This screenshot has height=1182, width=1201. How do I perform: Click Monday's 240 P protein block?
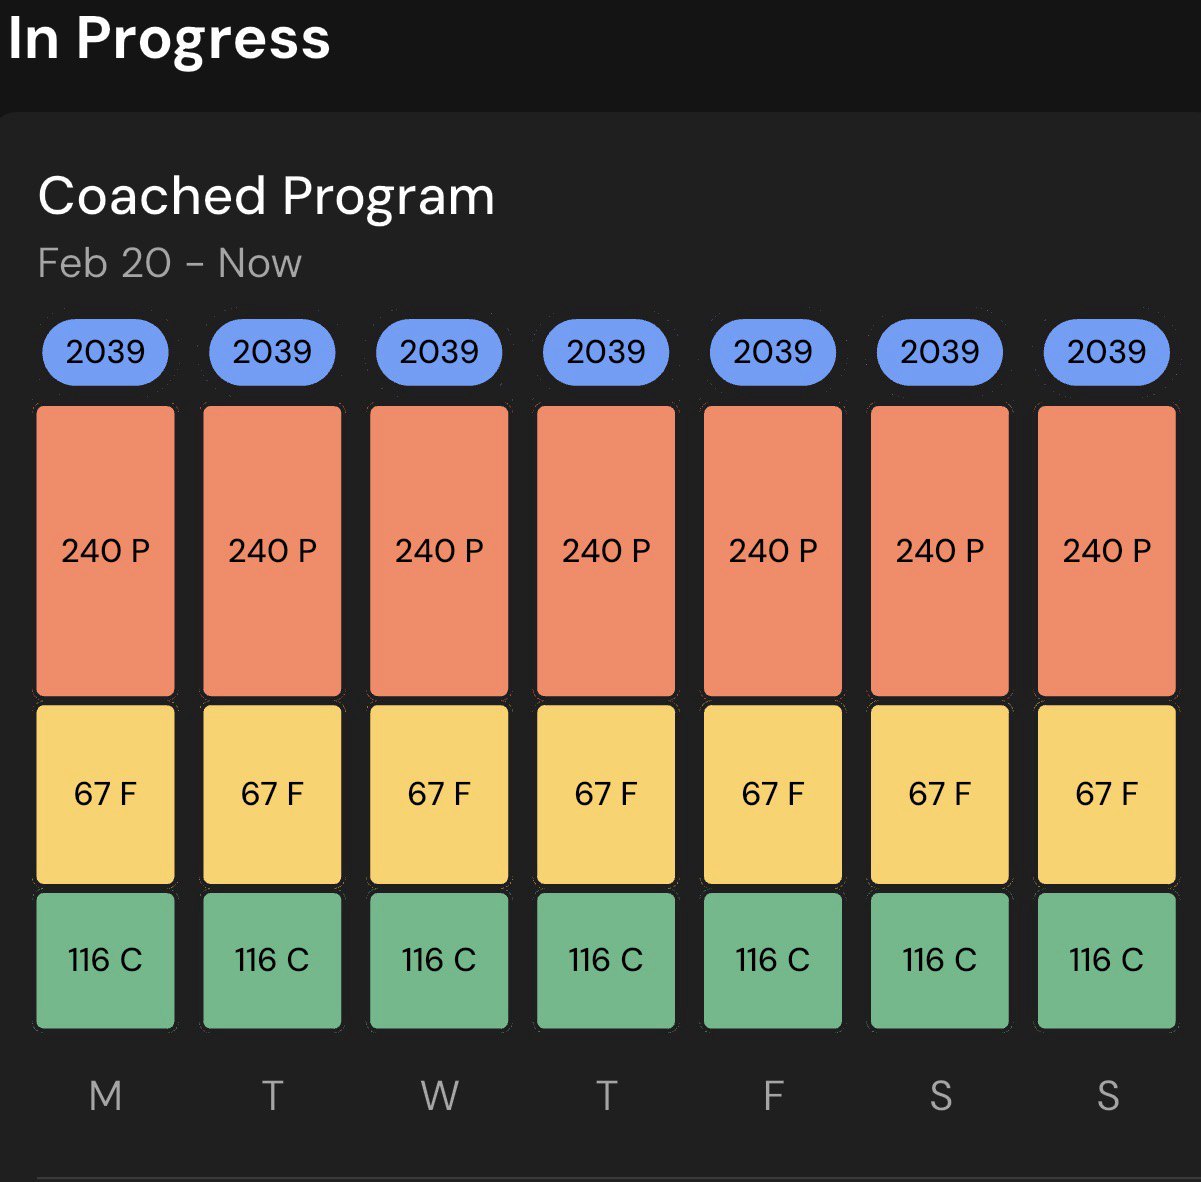[x=105, y=550]
